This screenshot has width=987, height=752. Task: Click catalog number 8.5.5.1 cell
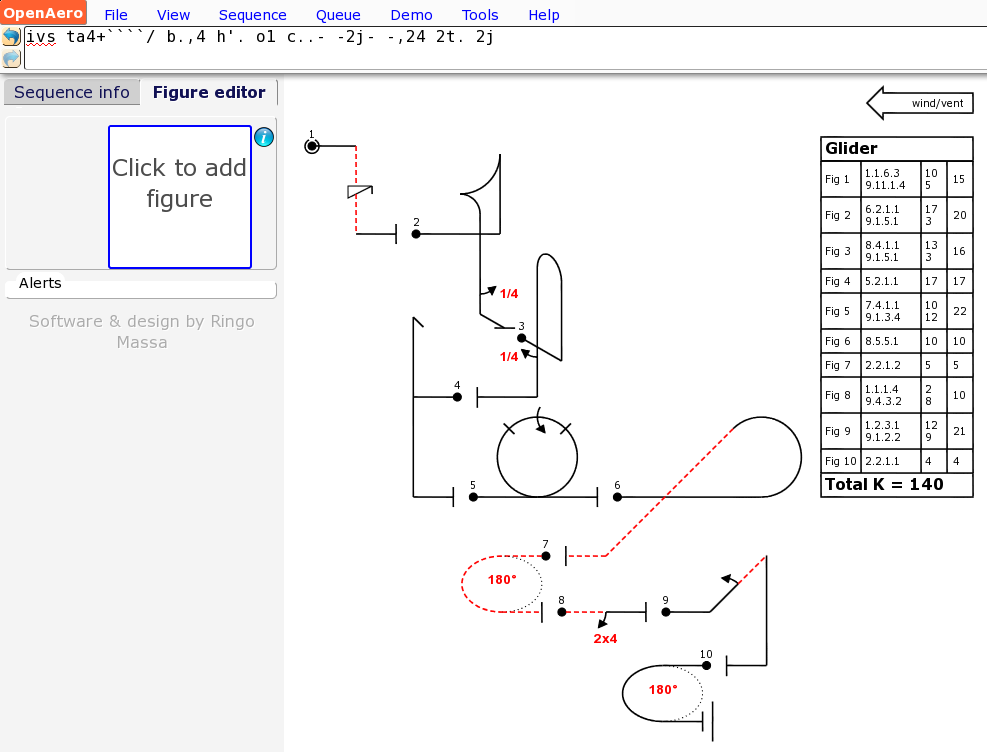pyautogui.click(x=890, y=341)
